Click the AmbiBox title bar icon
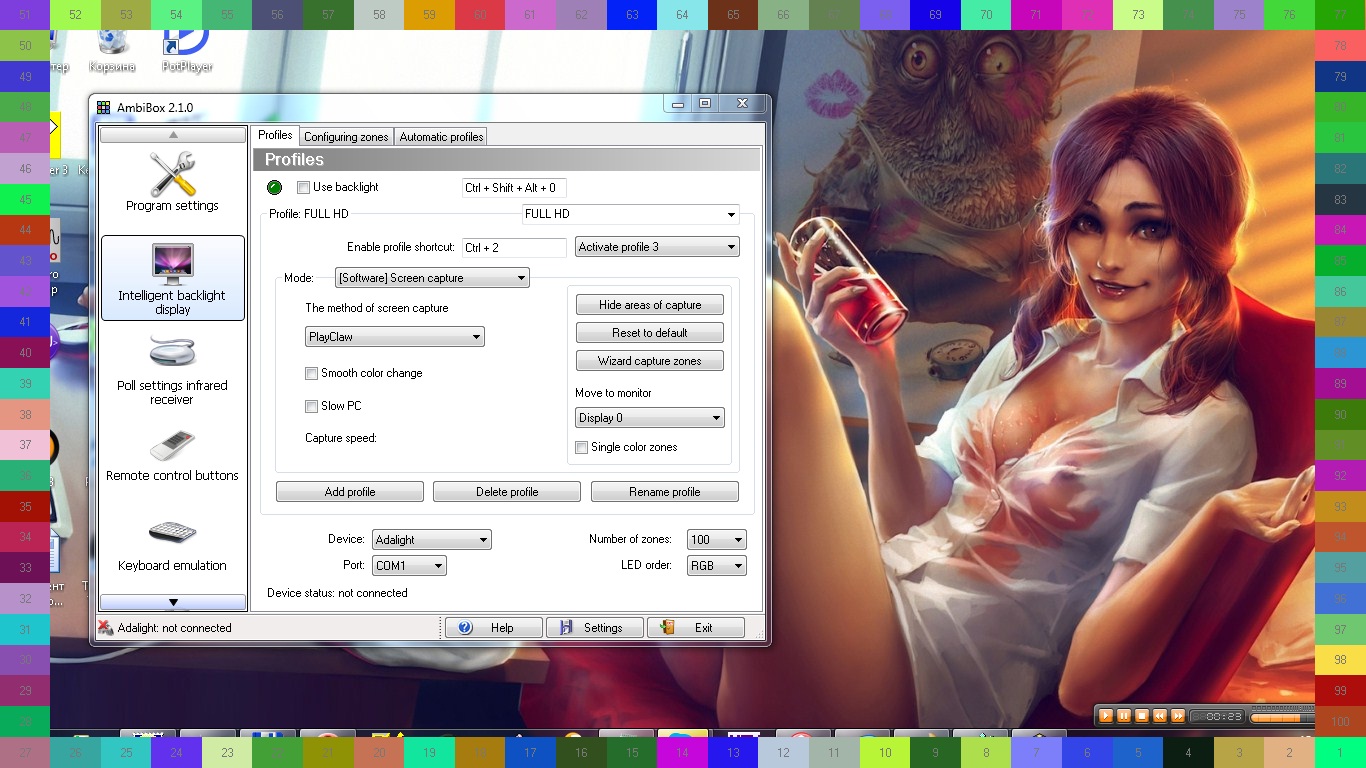The image size is (1366, 768). click(x=104, y=107)
